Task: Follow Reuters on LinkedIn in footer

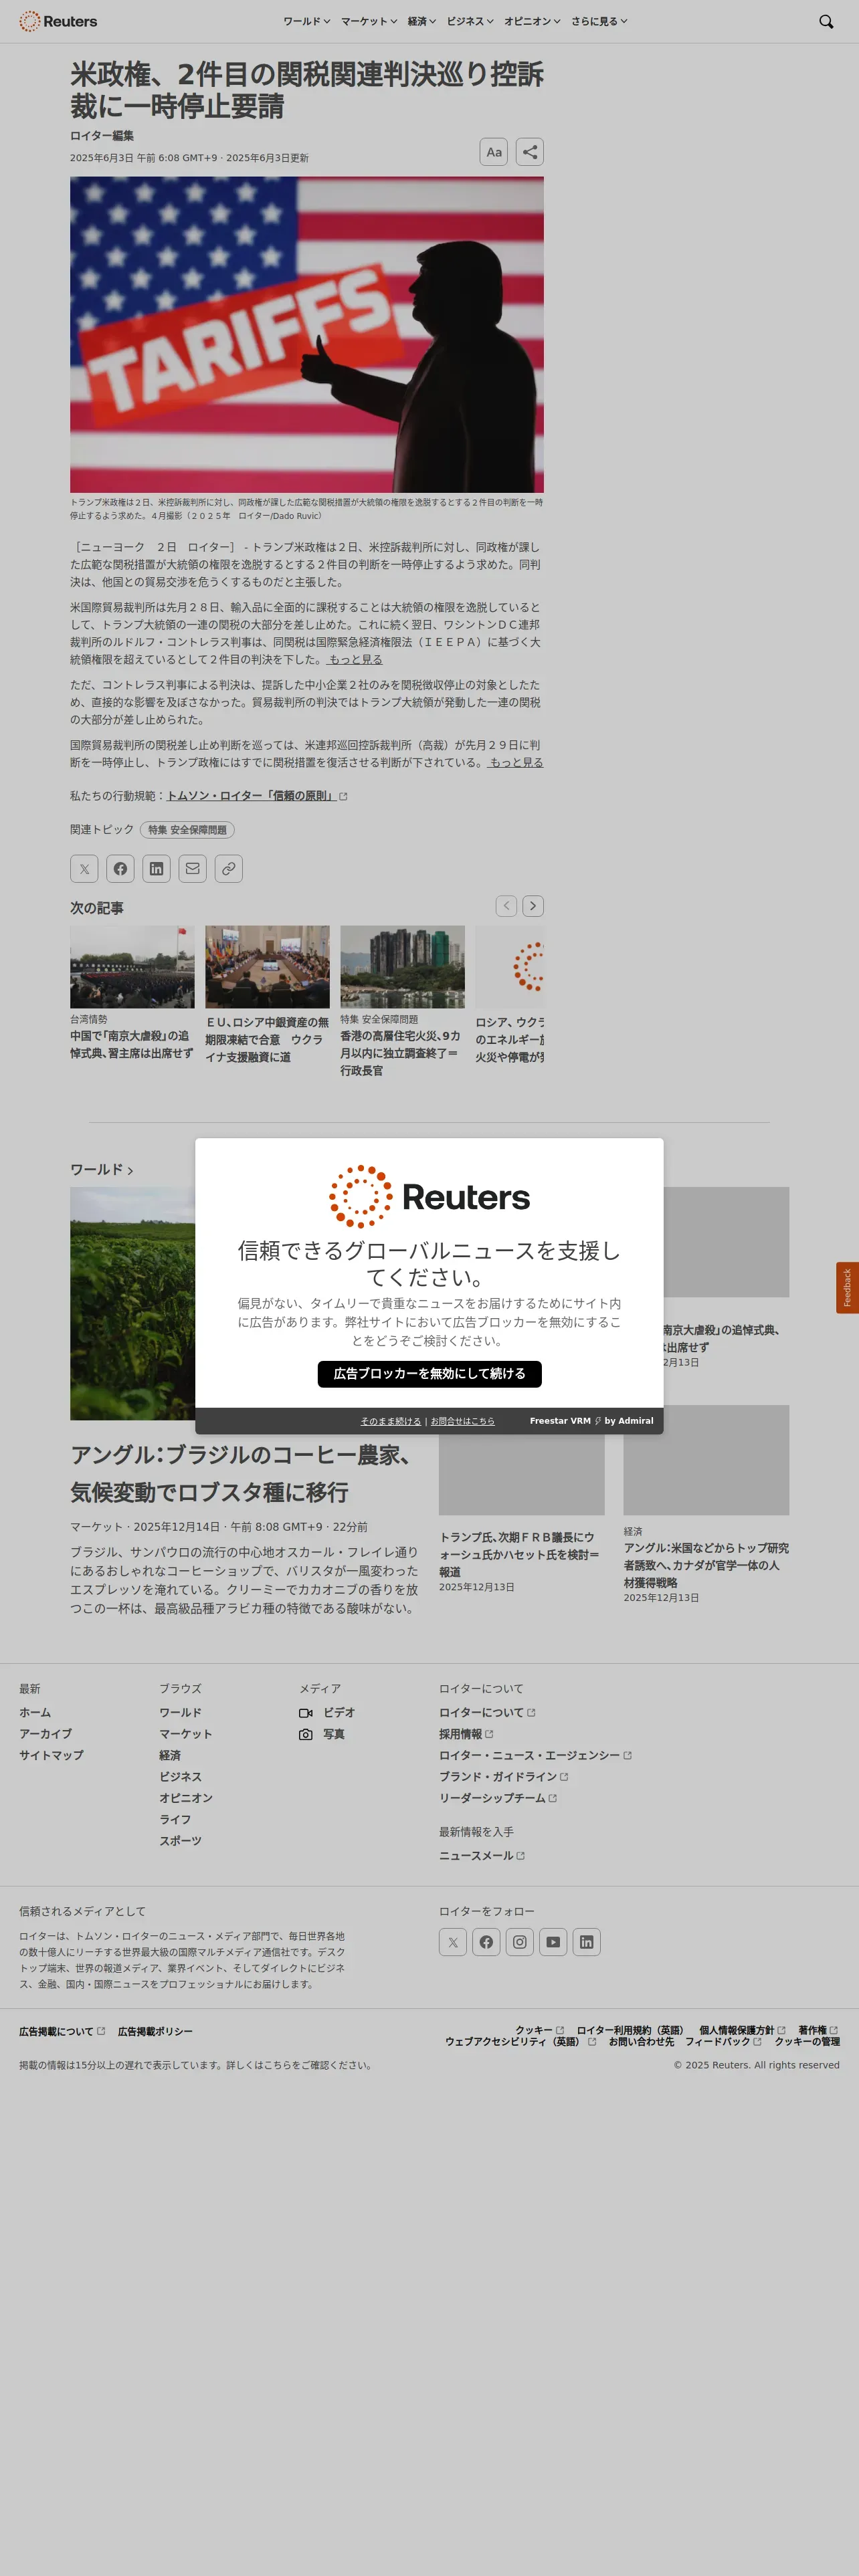Action: coord(587,1942)
